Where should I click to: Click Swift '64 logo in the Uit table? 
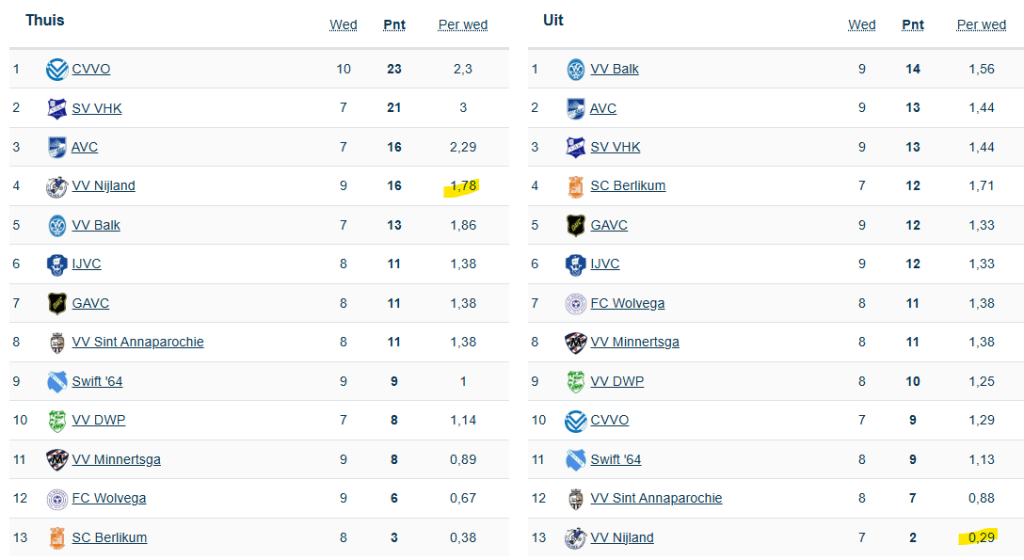point(575,460)
